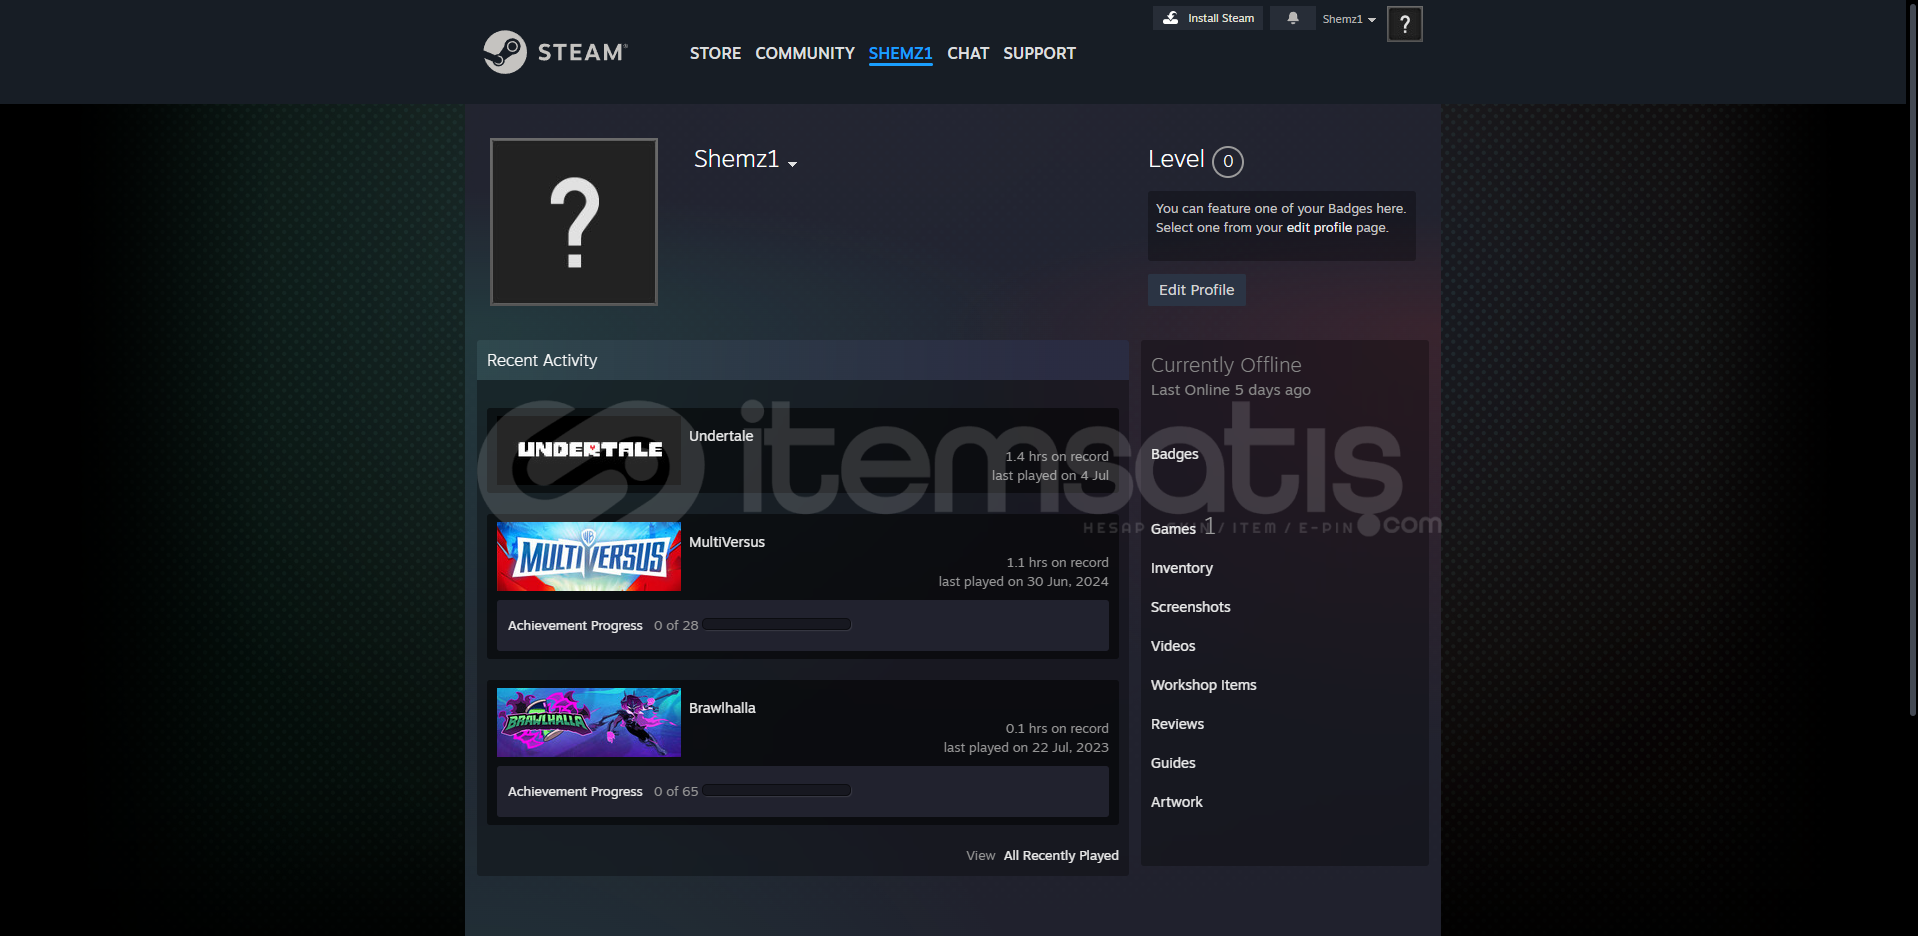
Task: Open the Artwork link
Action: point(1176,802)
